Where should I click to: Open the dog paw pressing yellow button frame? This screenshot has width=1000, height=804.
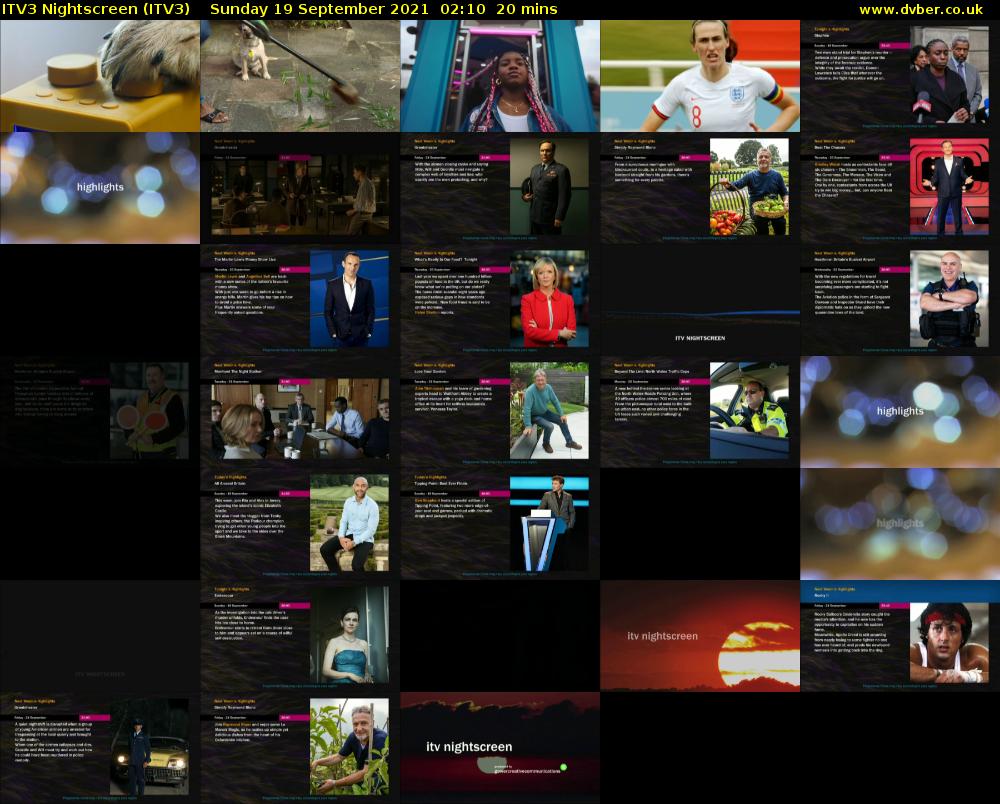point(99,76)
